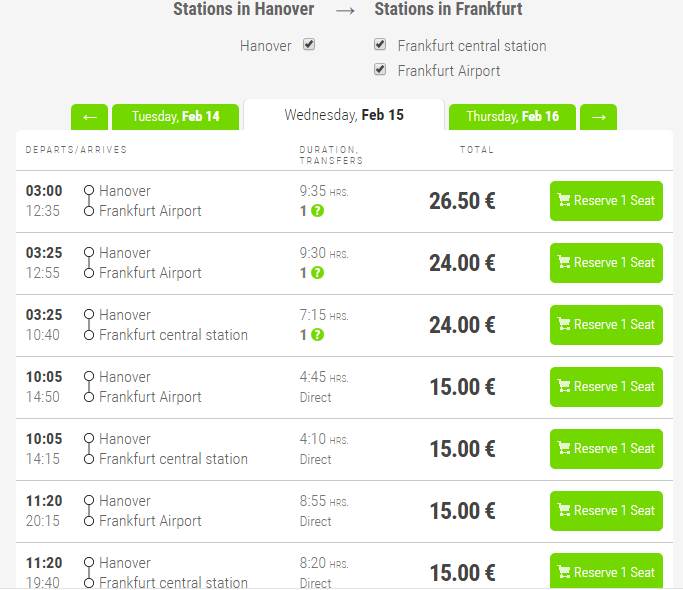Reserve 1 seat for 11:20 arriving 19:40
Screen dimensions: 683x590
[606, 571]
